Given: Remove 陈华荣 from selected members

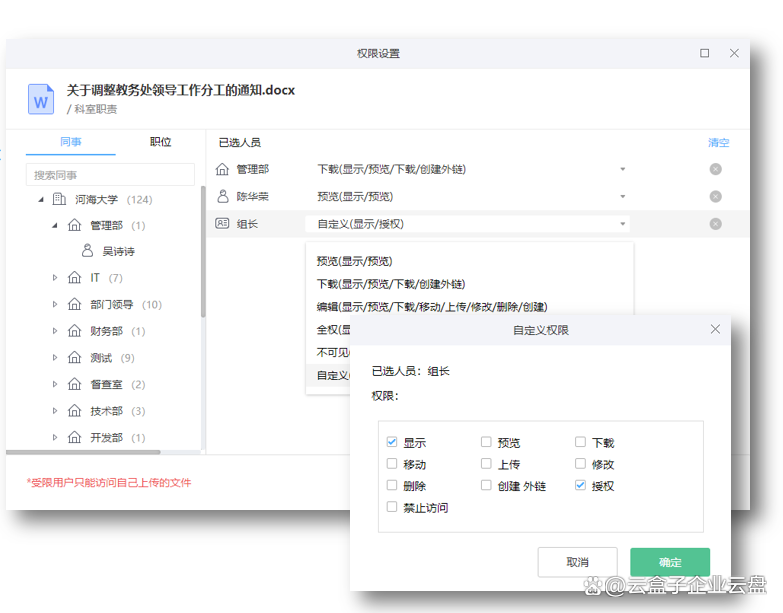Looking at the screenshot, I should click(715, 197).
